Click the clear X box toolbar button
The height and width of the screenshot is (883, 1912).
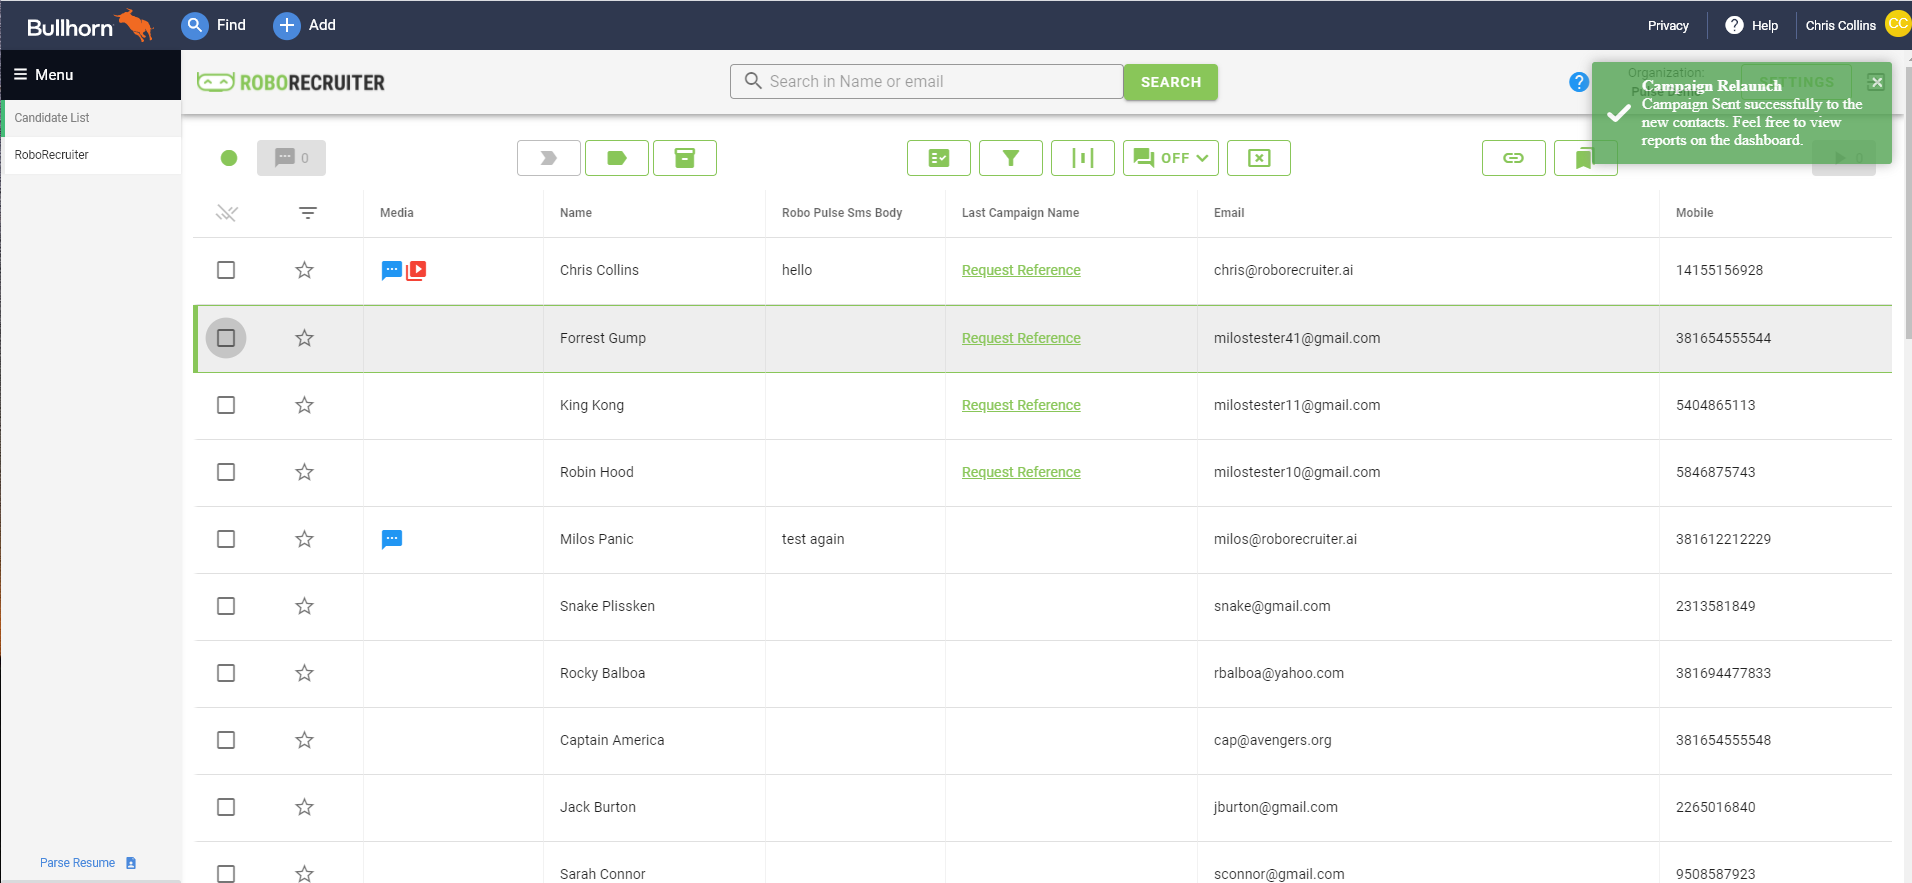click(x=1259, y=158)
